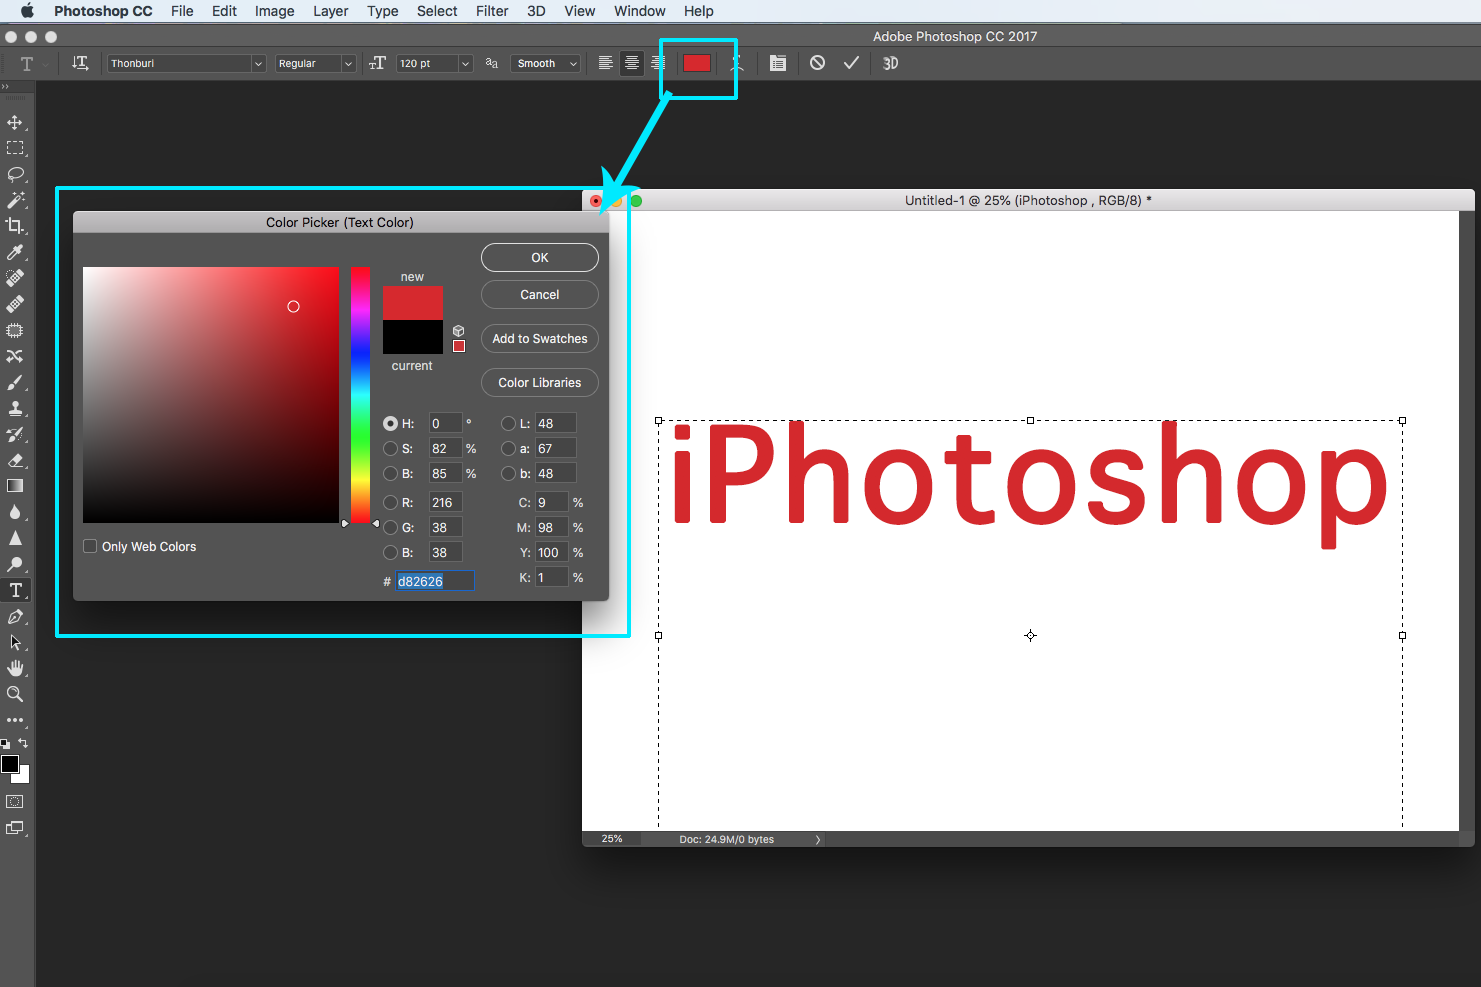Reset default foreground and background colors
The image size is (1481, 987).
click(6, 744)
